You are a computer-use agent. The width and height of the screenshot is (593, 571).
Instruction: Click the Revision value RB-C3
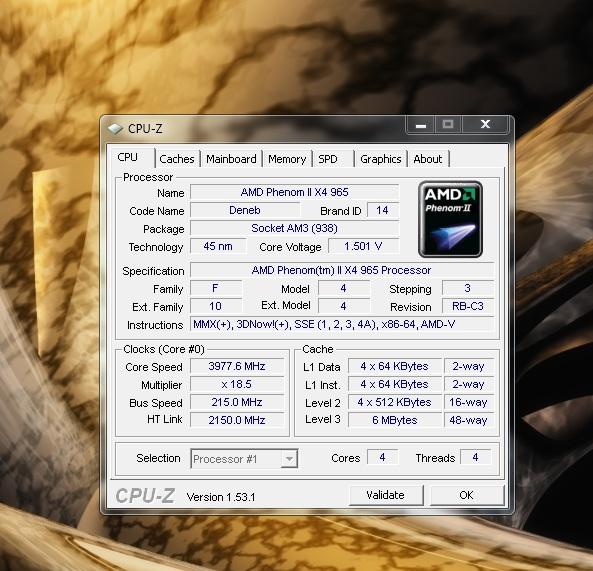(x=467, y=306)
